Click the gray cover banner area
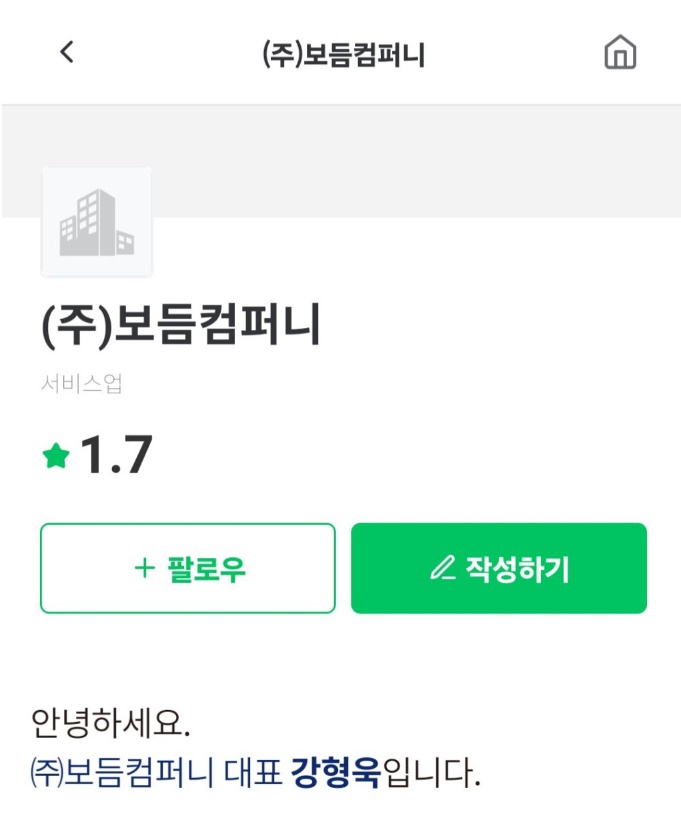This screenshot has height=819, width=681. pyautogui.click(x=400, y=160)
